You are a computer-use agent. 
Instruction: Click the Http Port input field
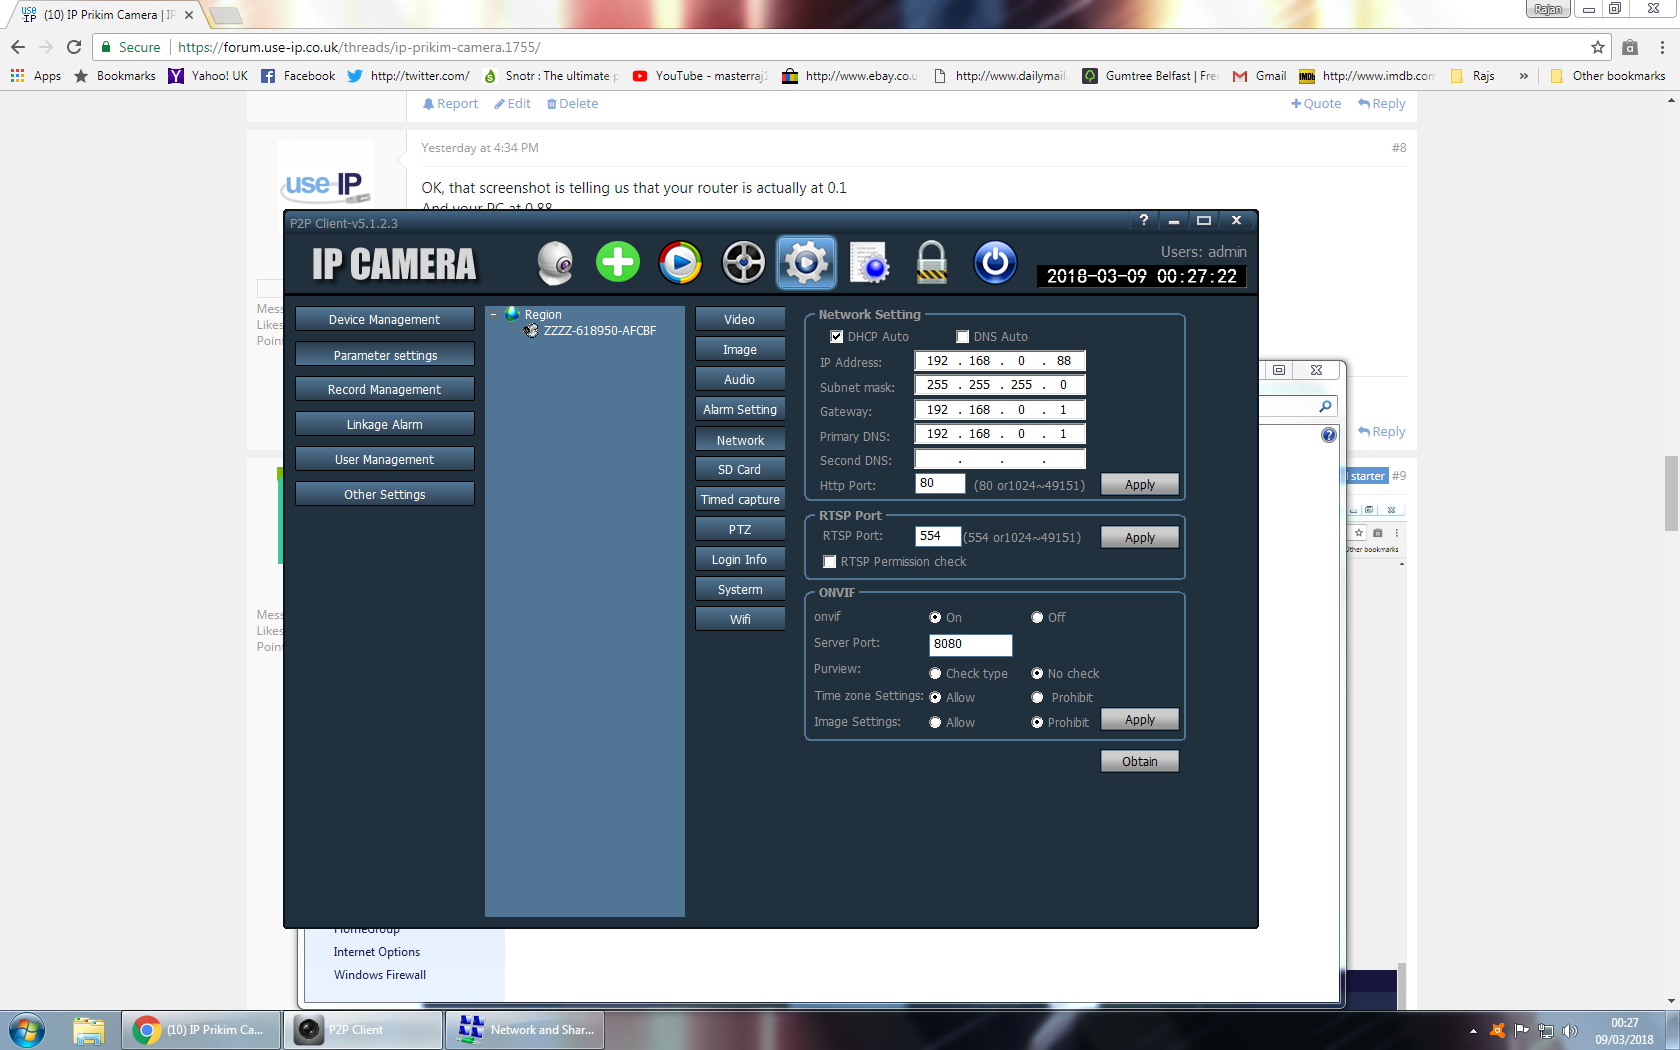coord(940,484)
